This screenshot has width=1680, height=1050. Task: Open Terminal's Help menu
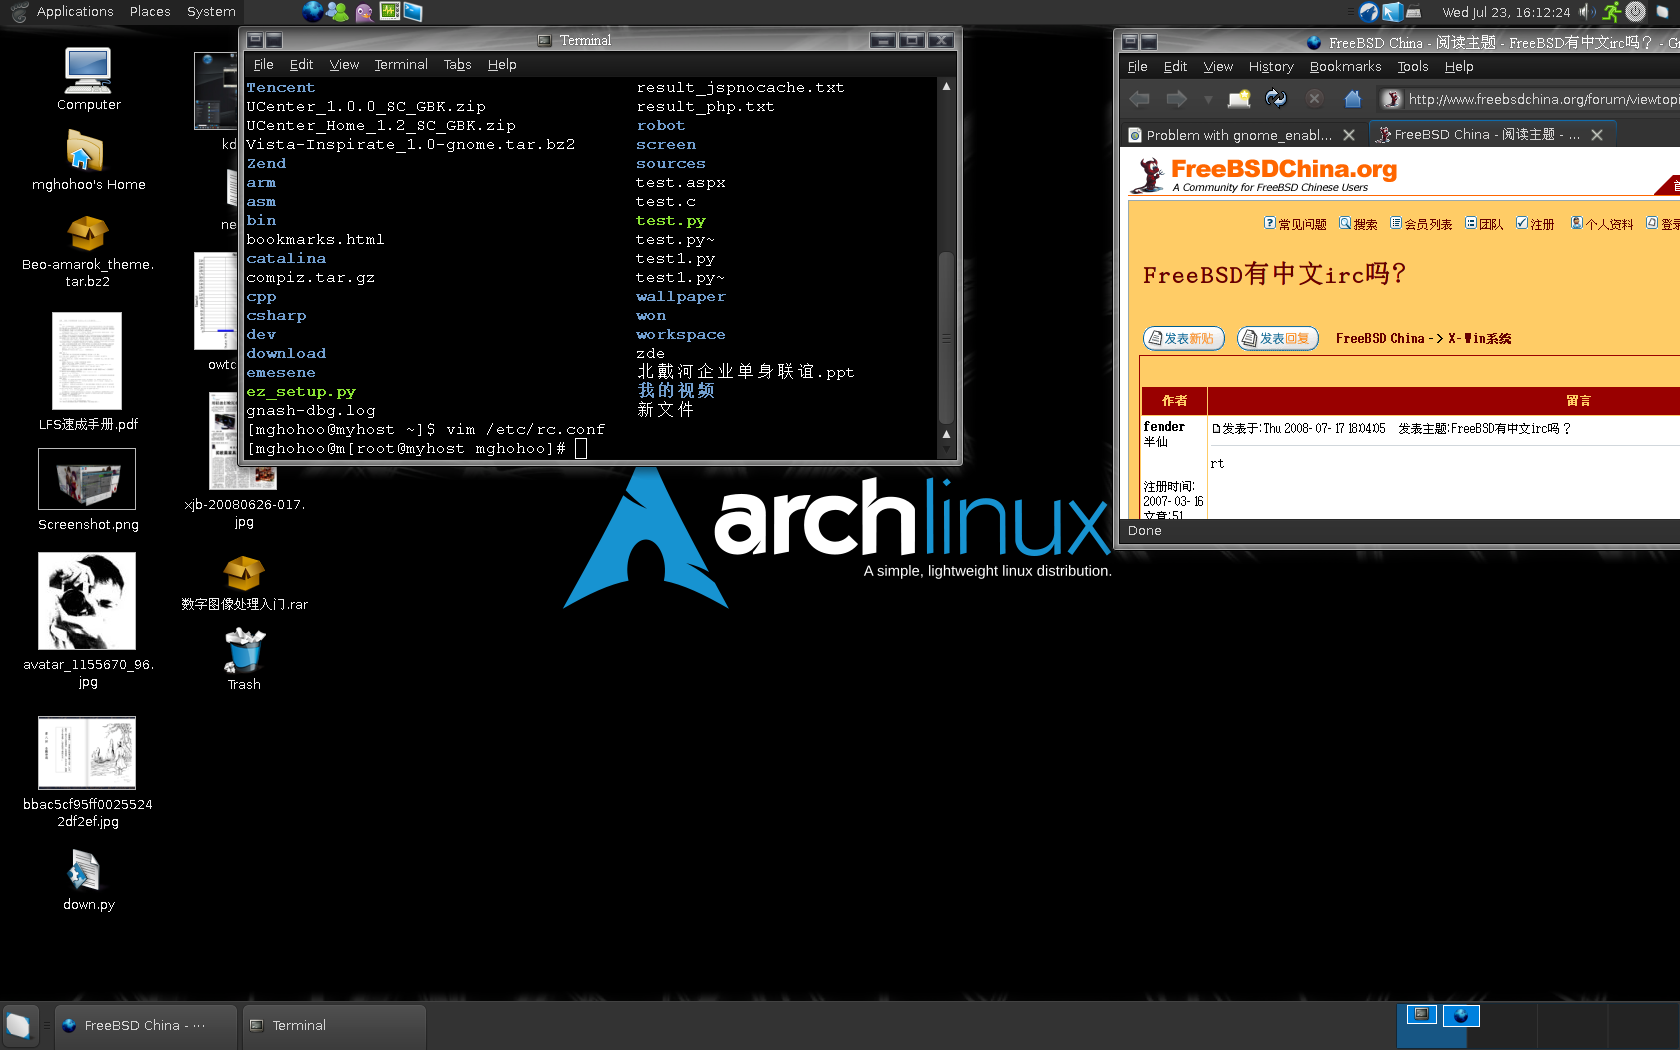pyautogui.click(x=502, y=64)
